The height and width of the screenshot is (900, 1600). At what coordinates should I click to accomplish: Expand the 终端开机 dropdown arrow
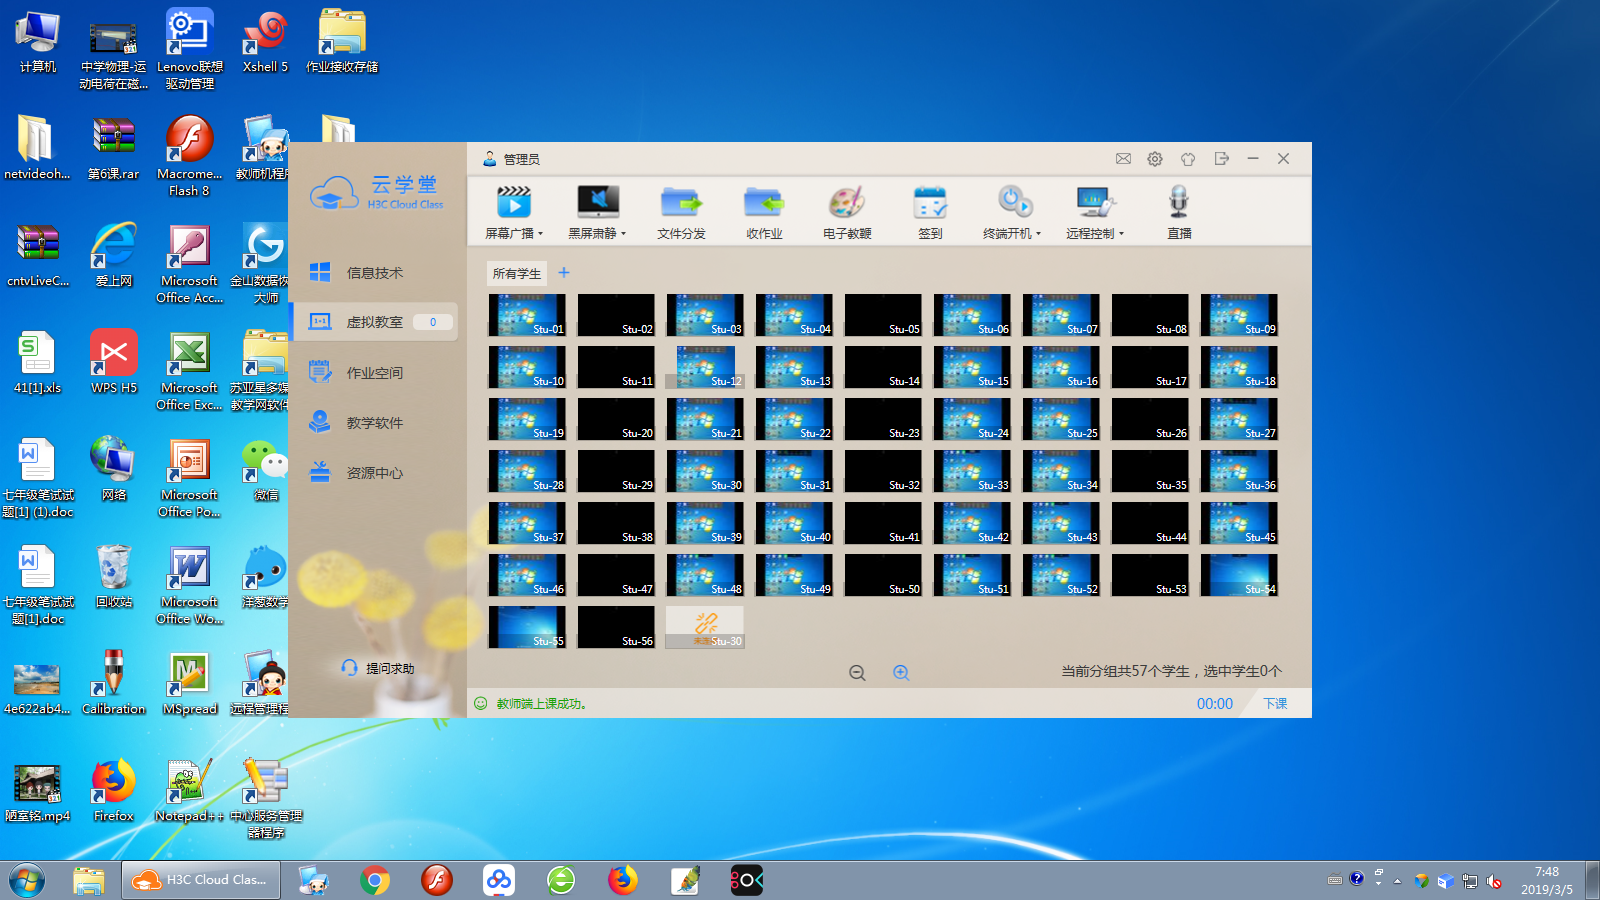(x=1039, y=234)
